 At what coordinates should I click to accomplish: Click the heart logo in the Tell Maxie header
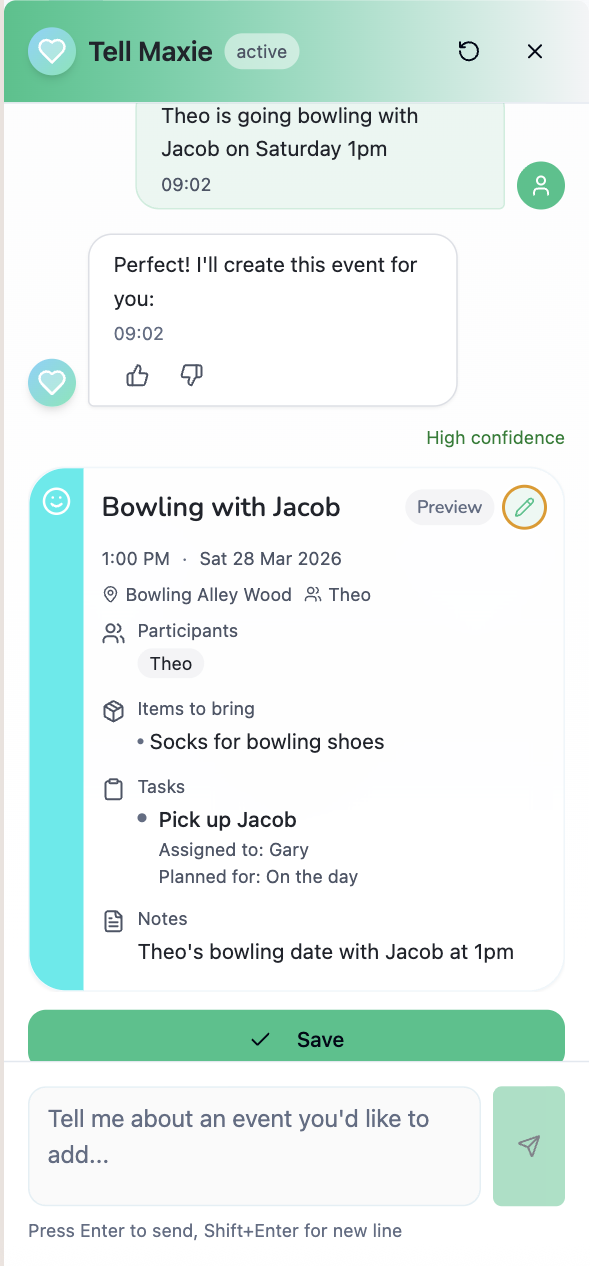click(x=52, y=51)
